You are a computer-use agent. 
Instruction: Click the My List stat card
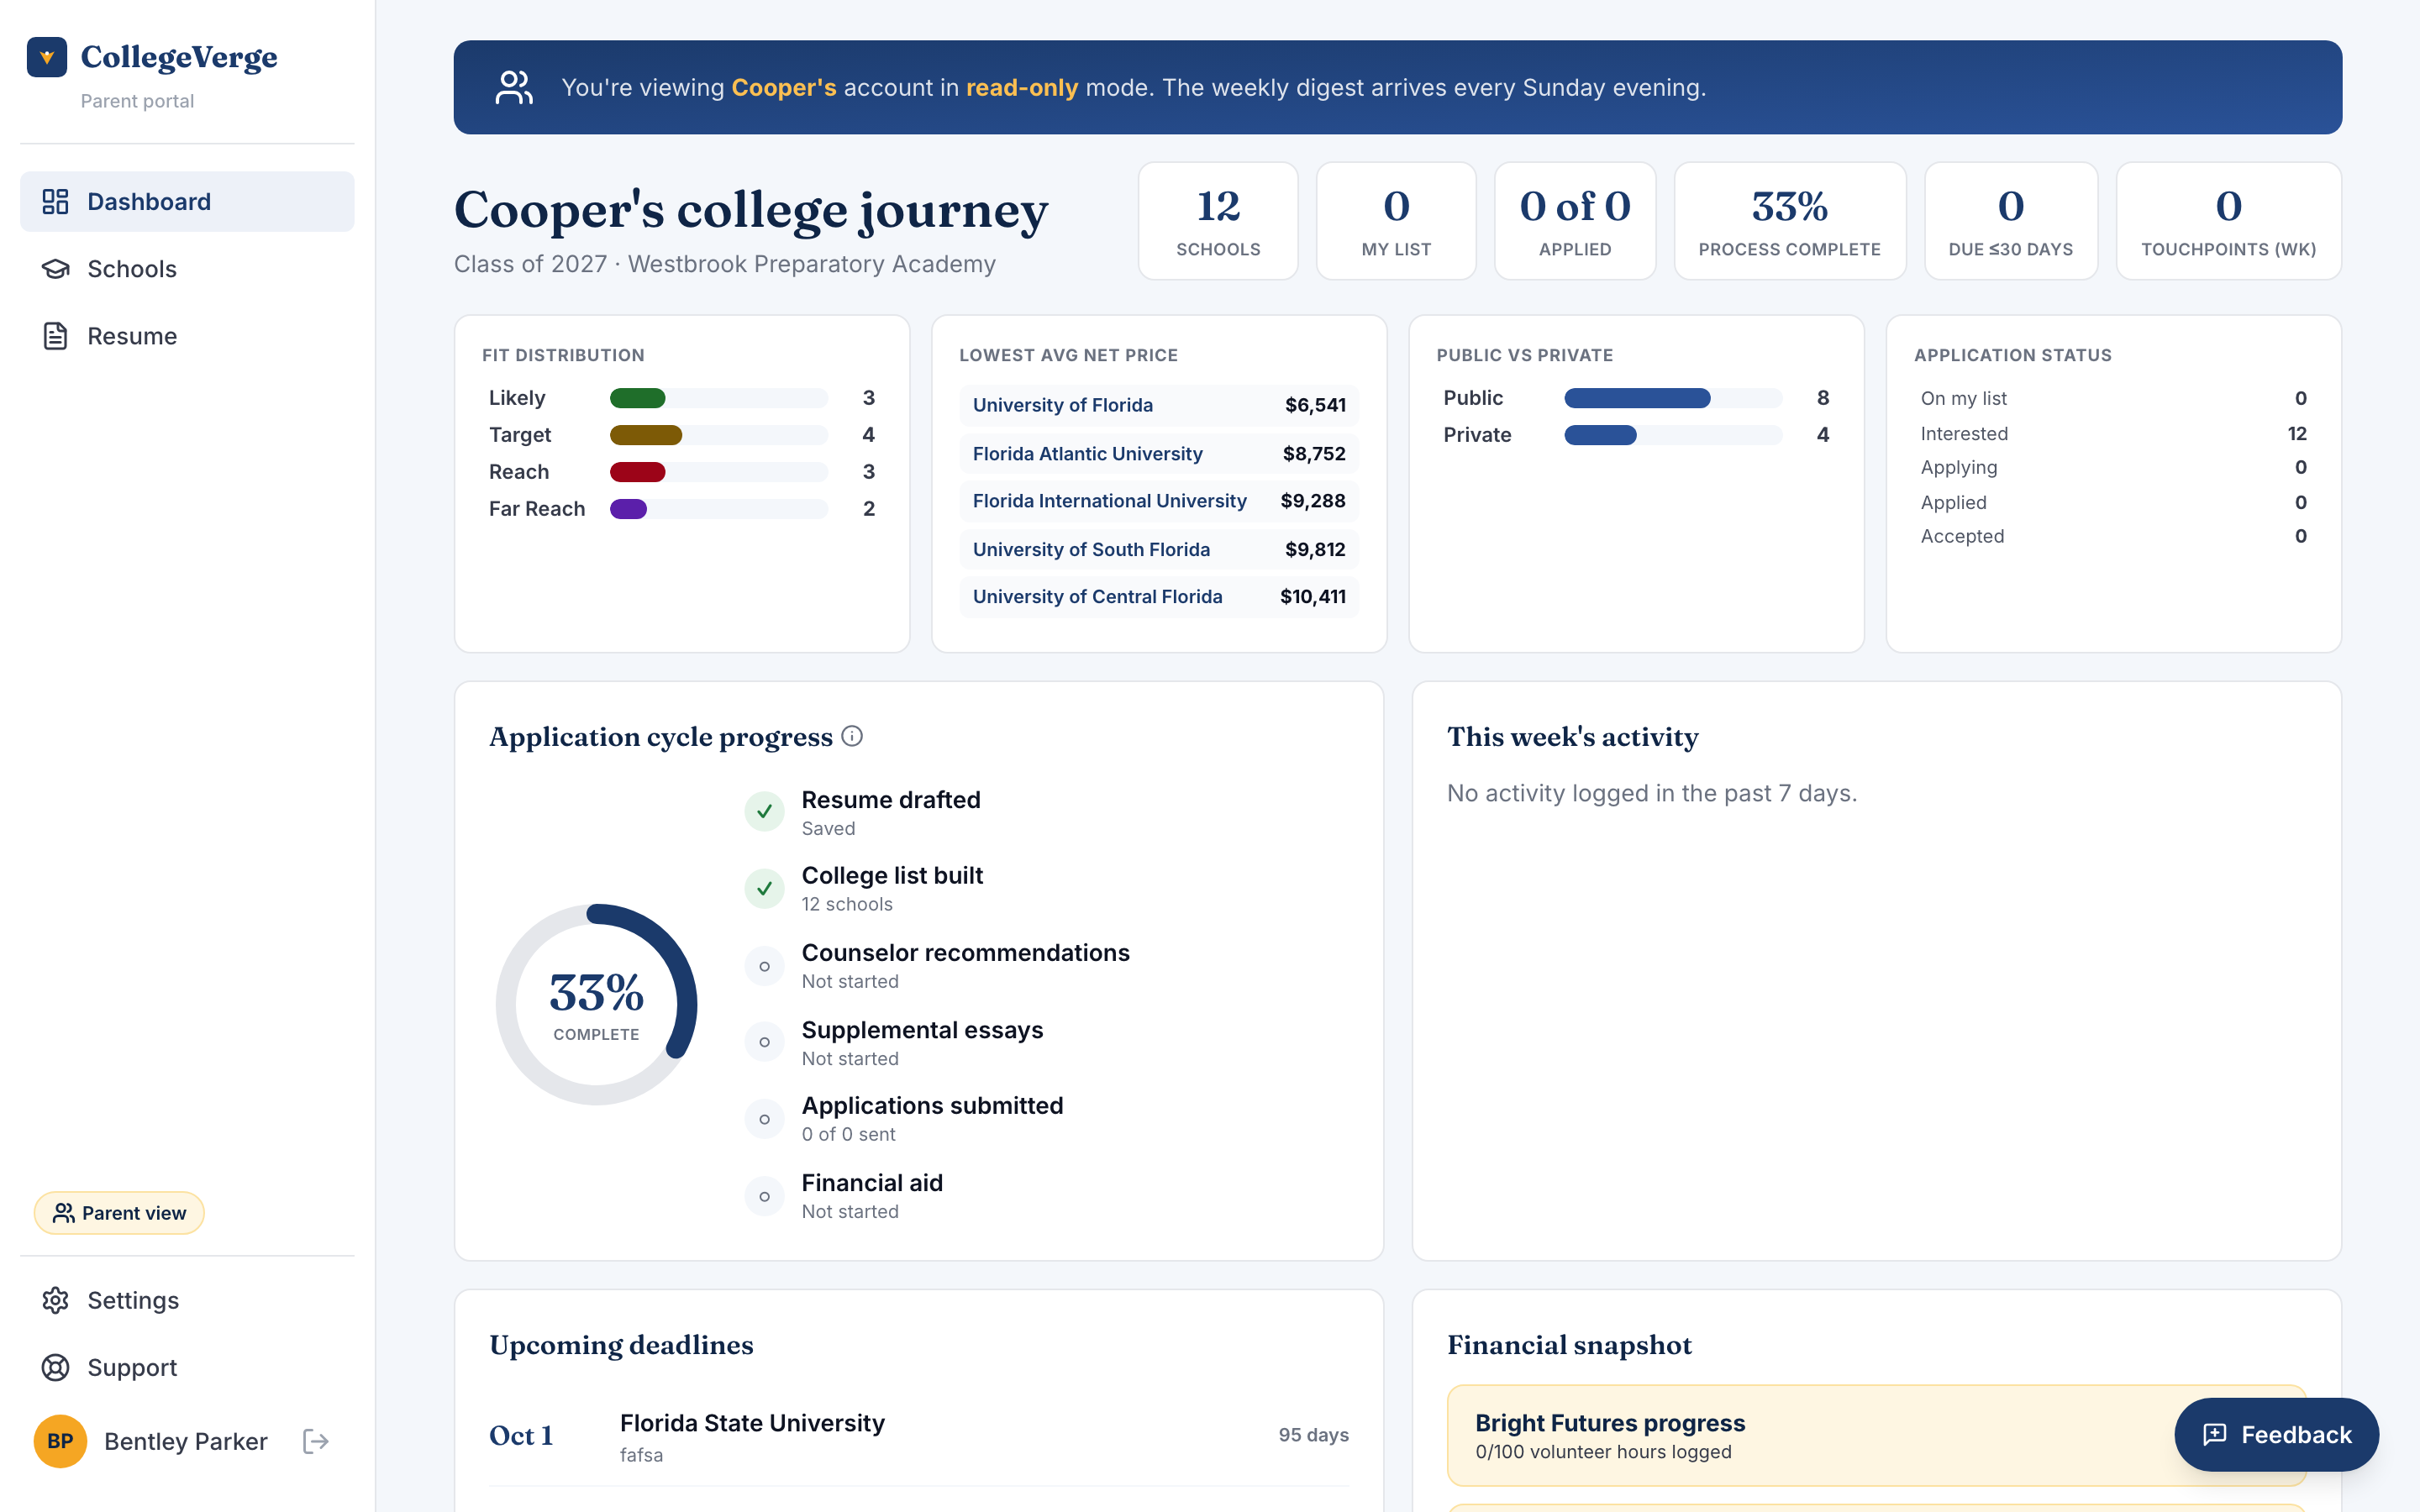click(1396, 221)
